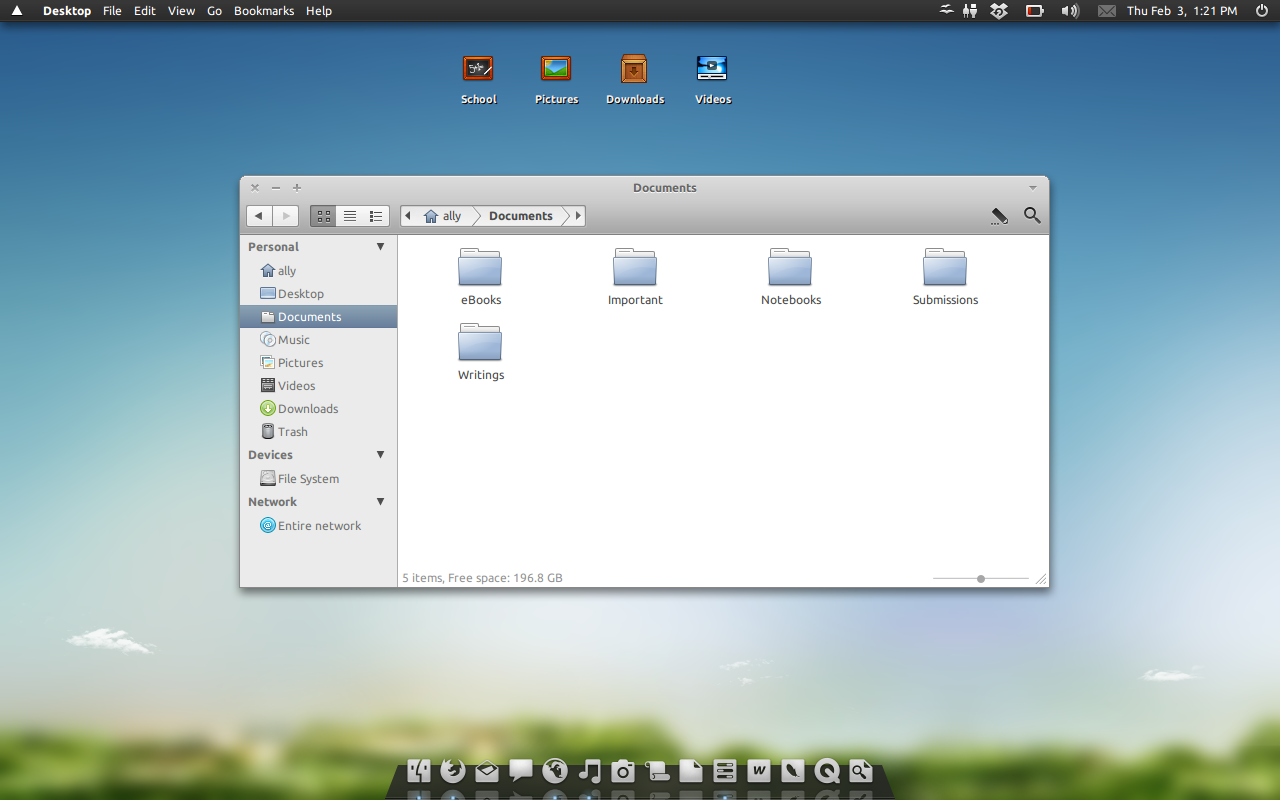Viewport: 1280px width, 800px height.
Task: Click the status bar free space text
Action: point(505,578)
